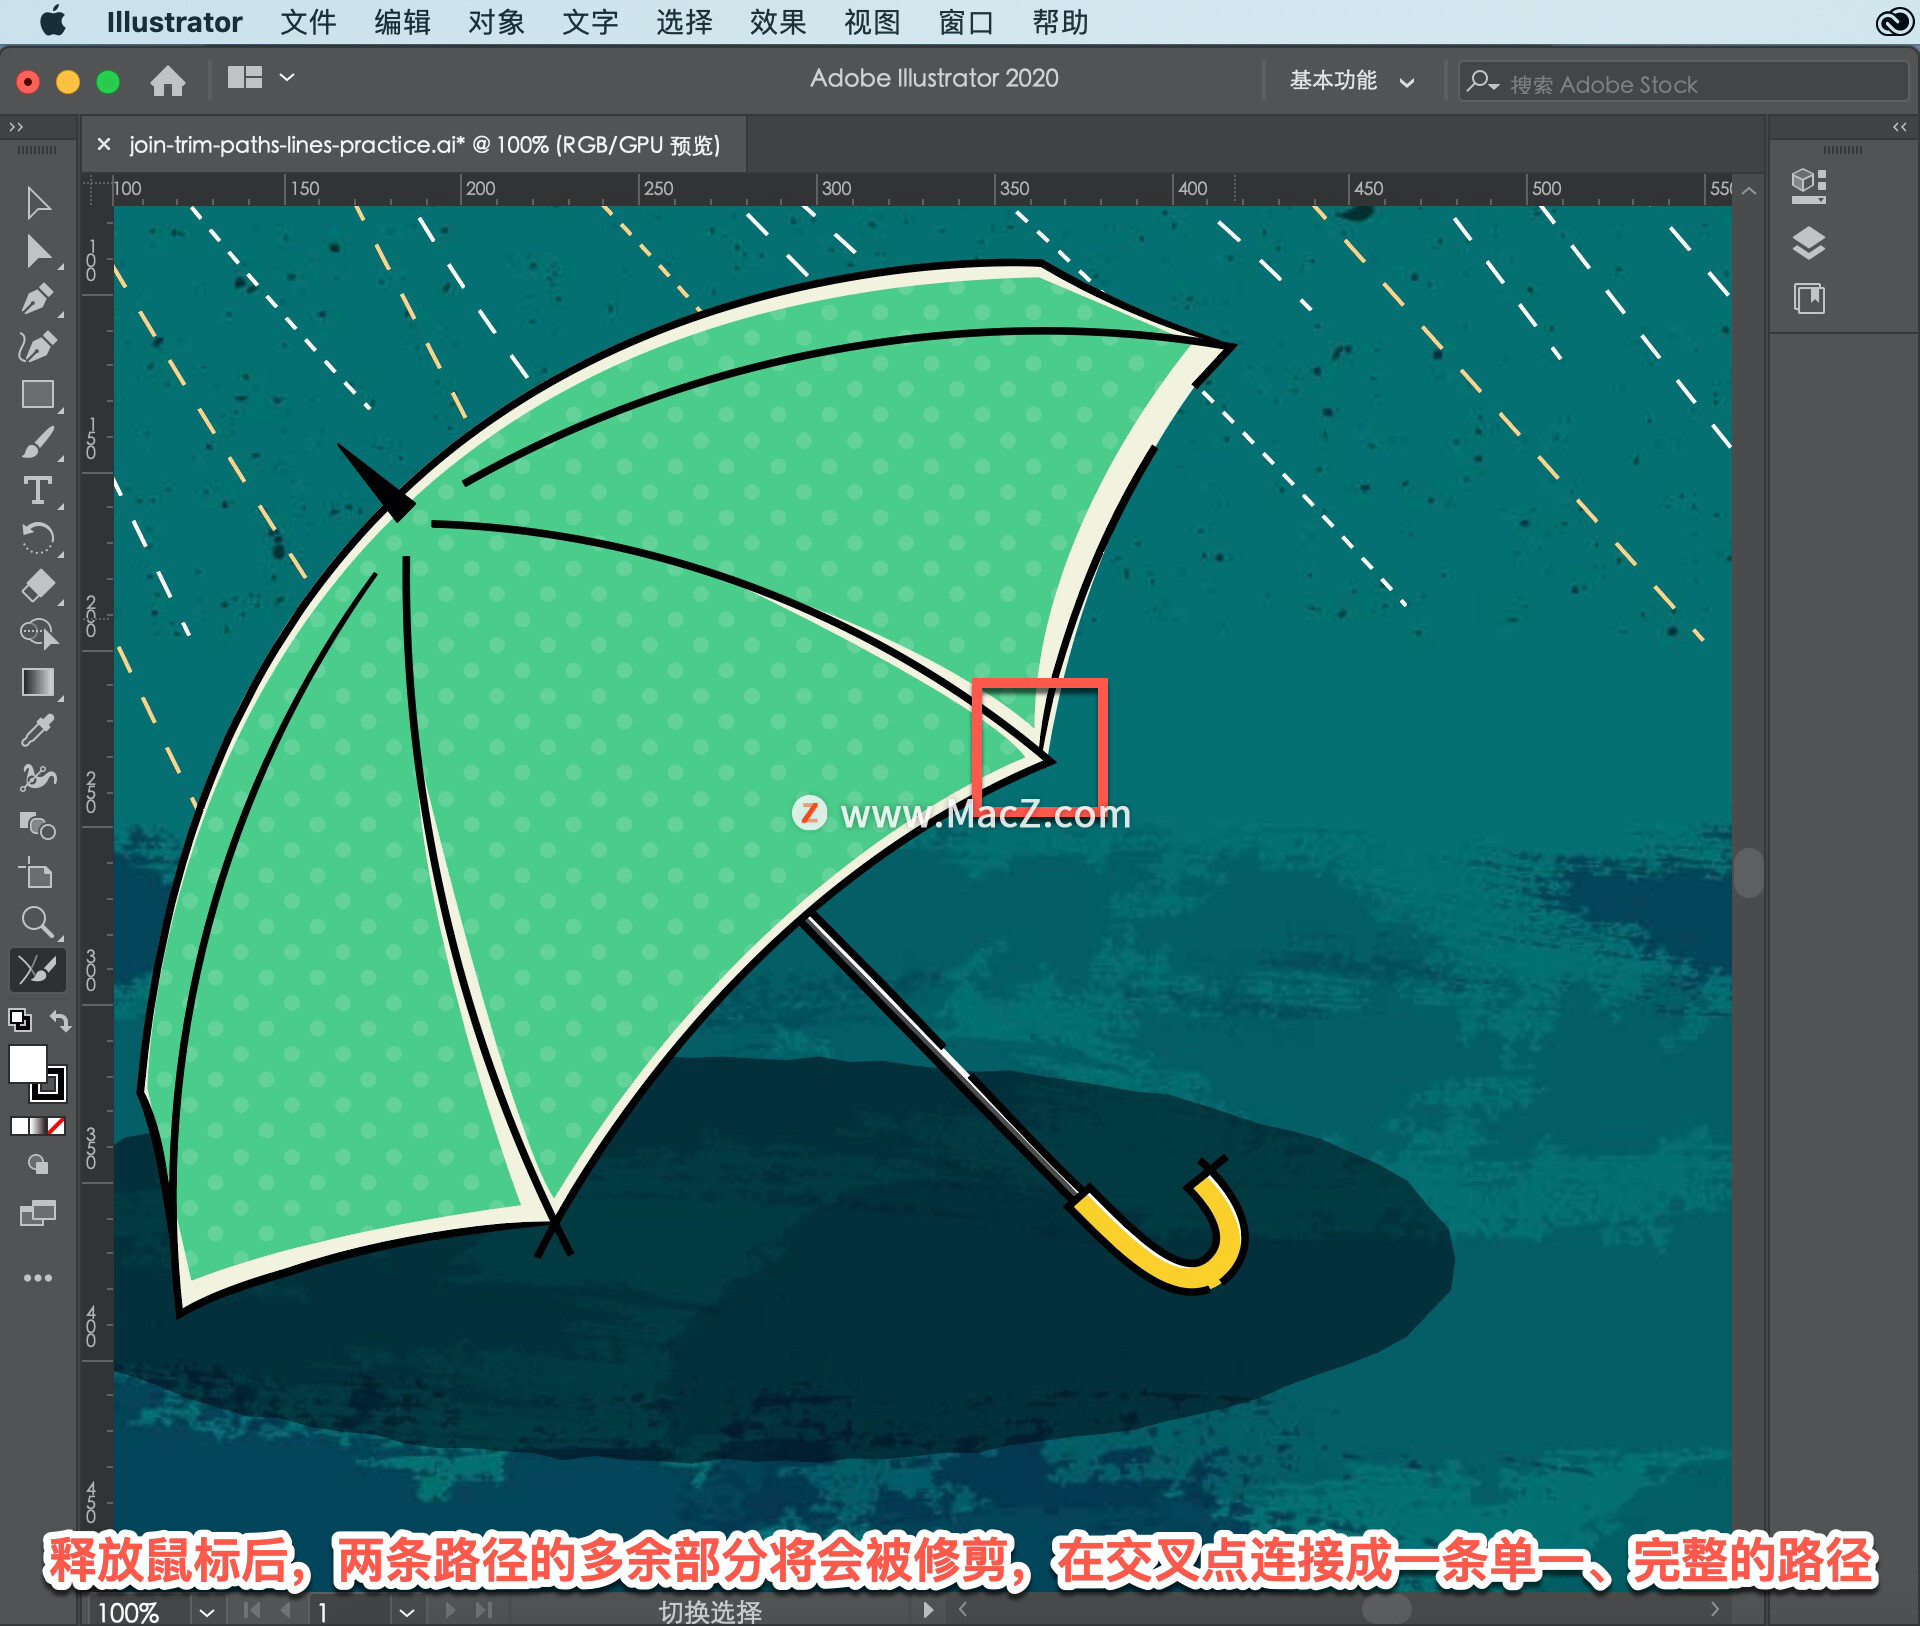Open the 窗口 menu
This screenshot has height=1626, width=1920.
pos(965,22)
